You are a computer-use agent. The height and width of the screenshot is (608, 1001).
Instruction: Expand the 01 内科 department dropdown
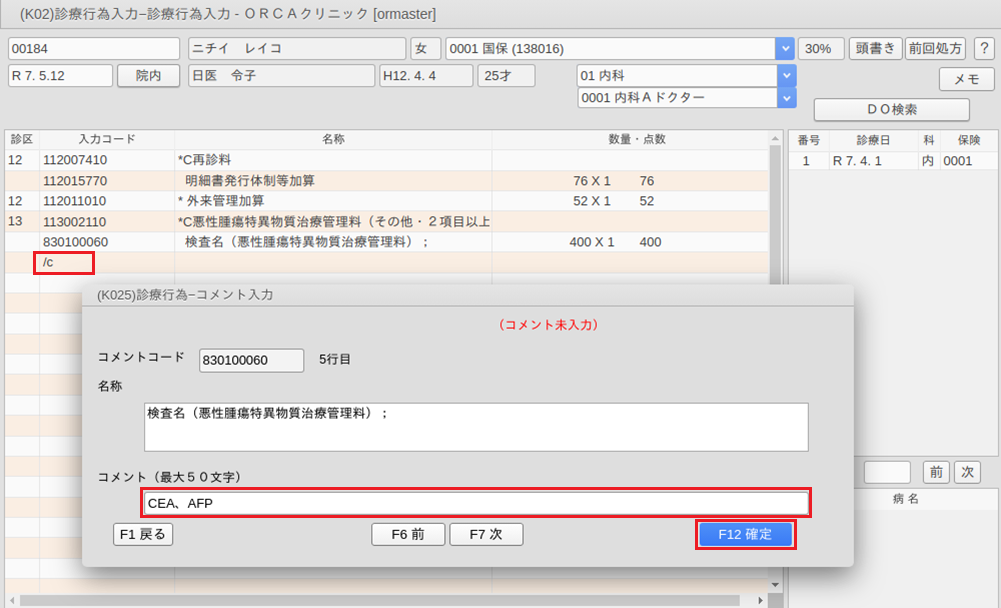[787, 76]
